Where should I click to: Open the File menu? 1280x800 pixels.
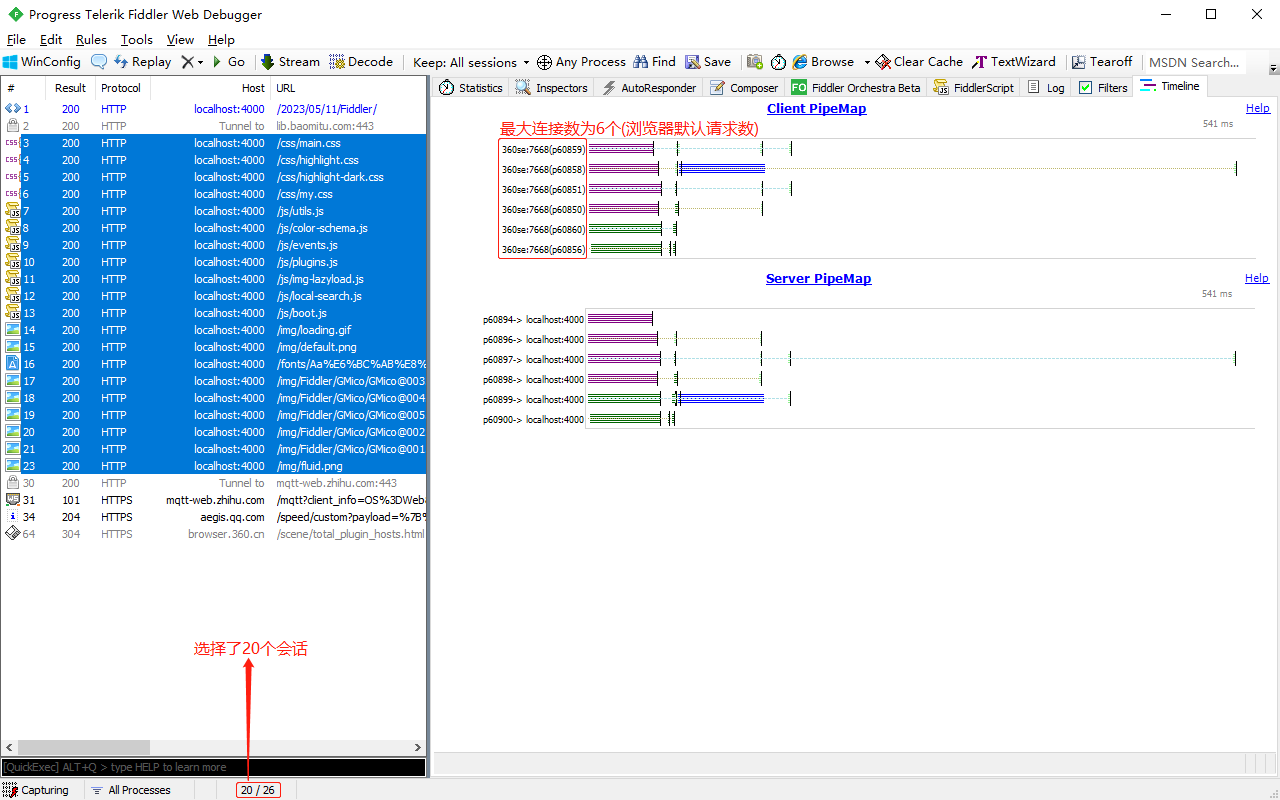[16, 40]
